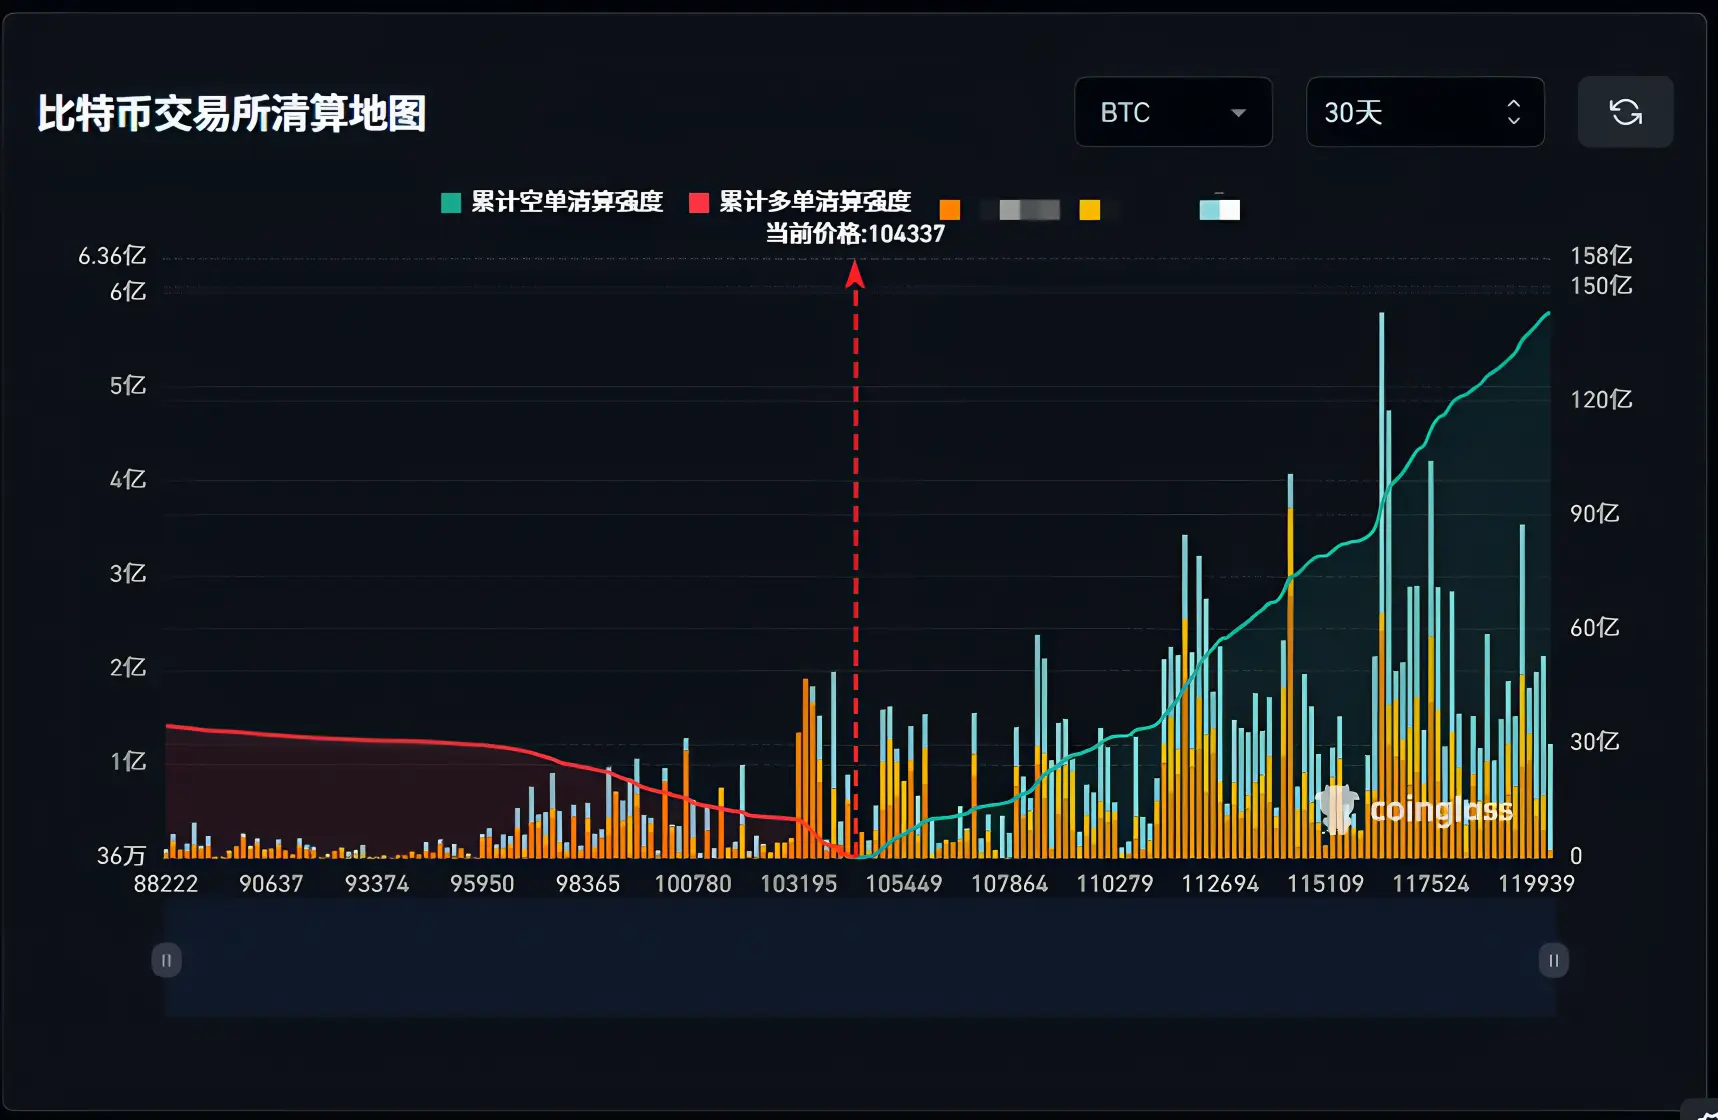
Task: Click the x-axis label 107864
Action: [1010, 884]
